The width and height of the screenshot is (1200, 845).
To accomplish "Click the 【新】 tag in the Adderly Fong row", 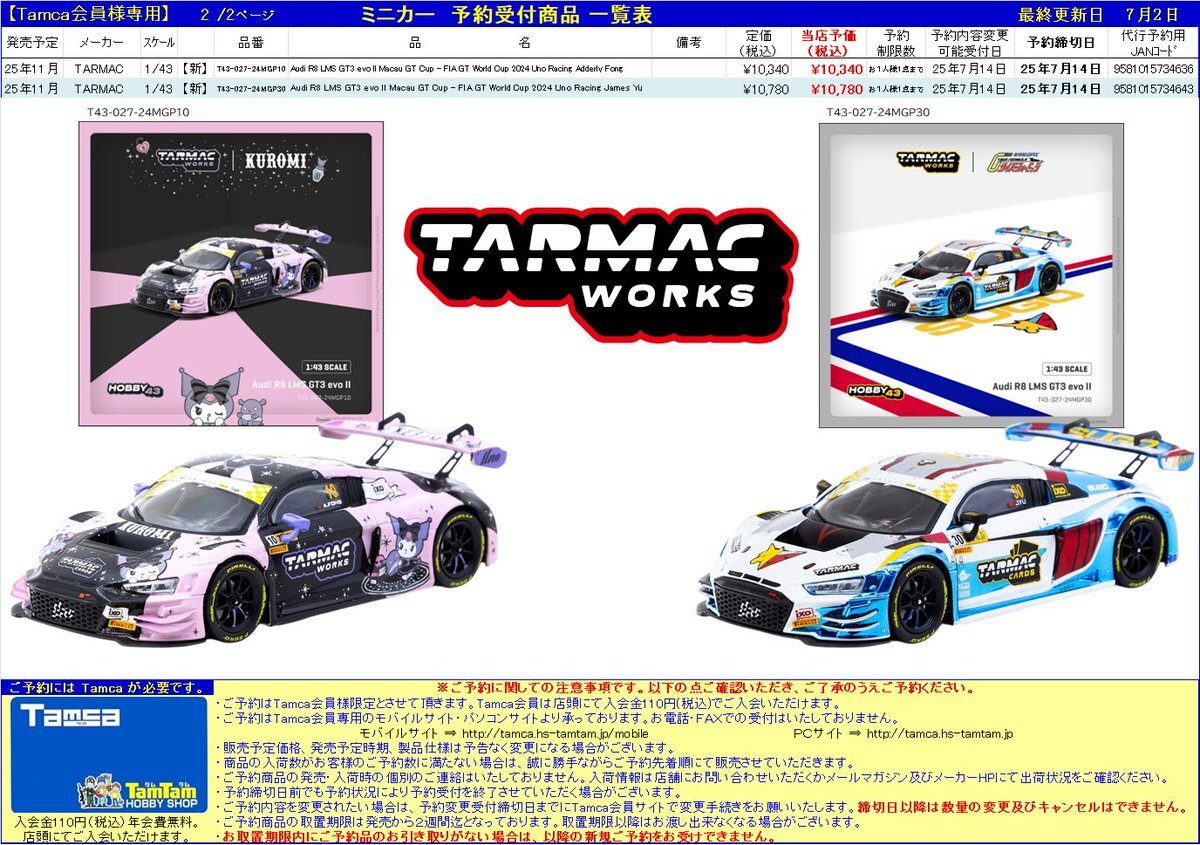I will tap(197, 69).
